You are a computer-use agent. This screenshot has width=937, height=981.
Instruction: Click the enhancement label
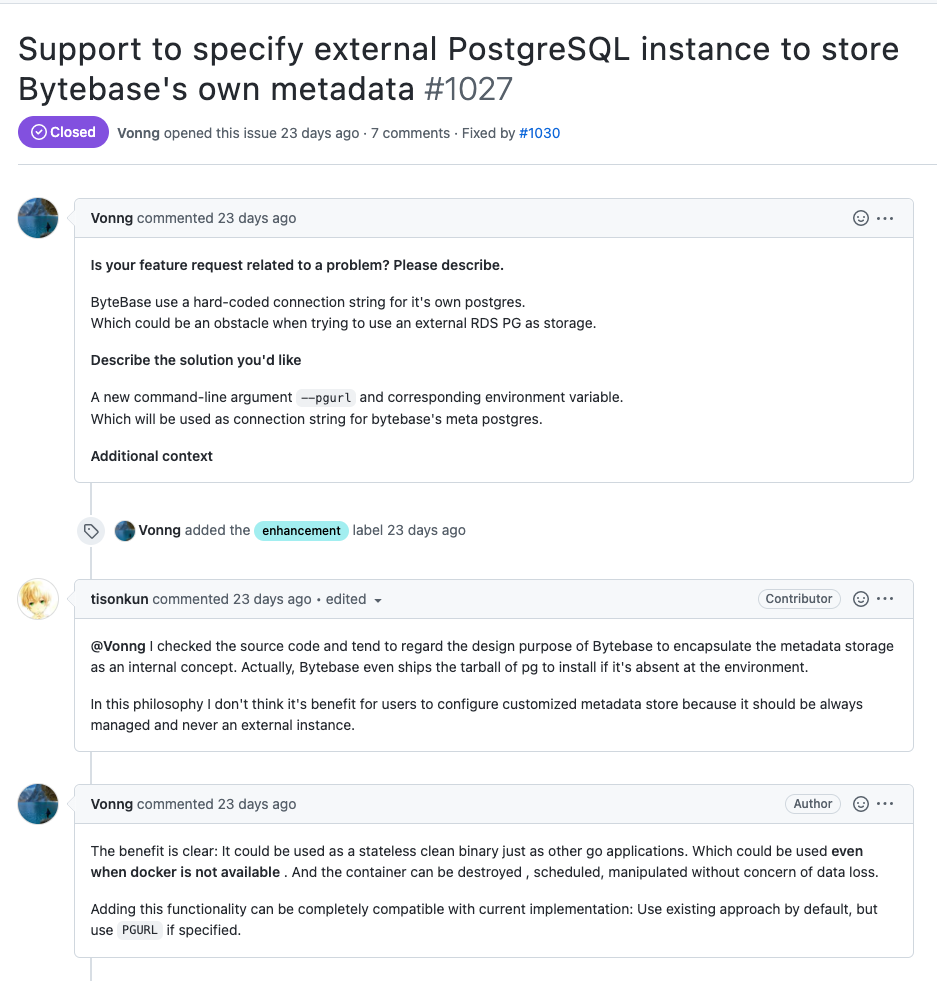coord(301,531)
